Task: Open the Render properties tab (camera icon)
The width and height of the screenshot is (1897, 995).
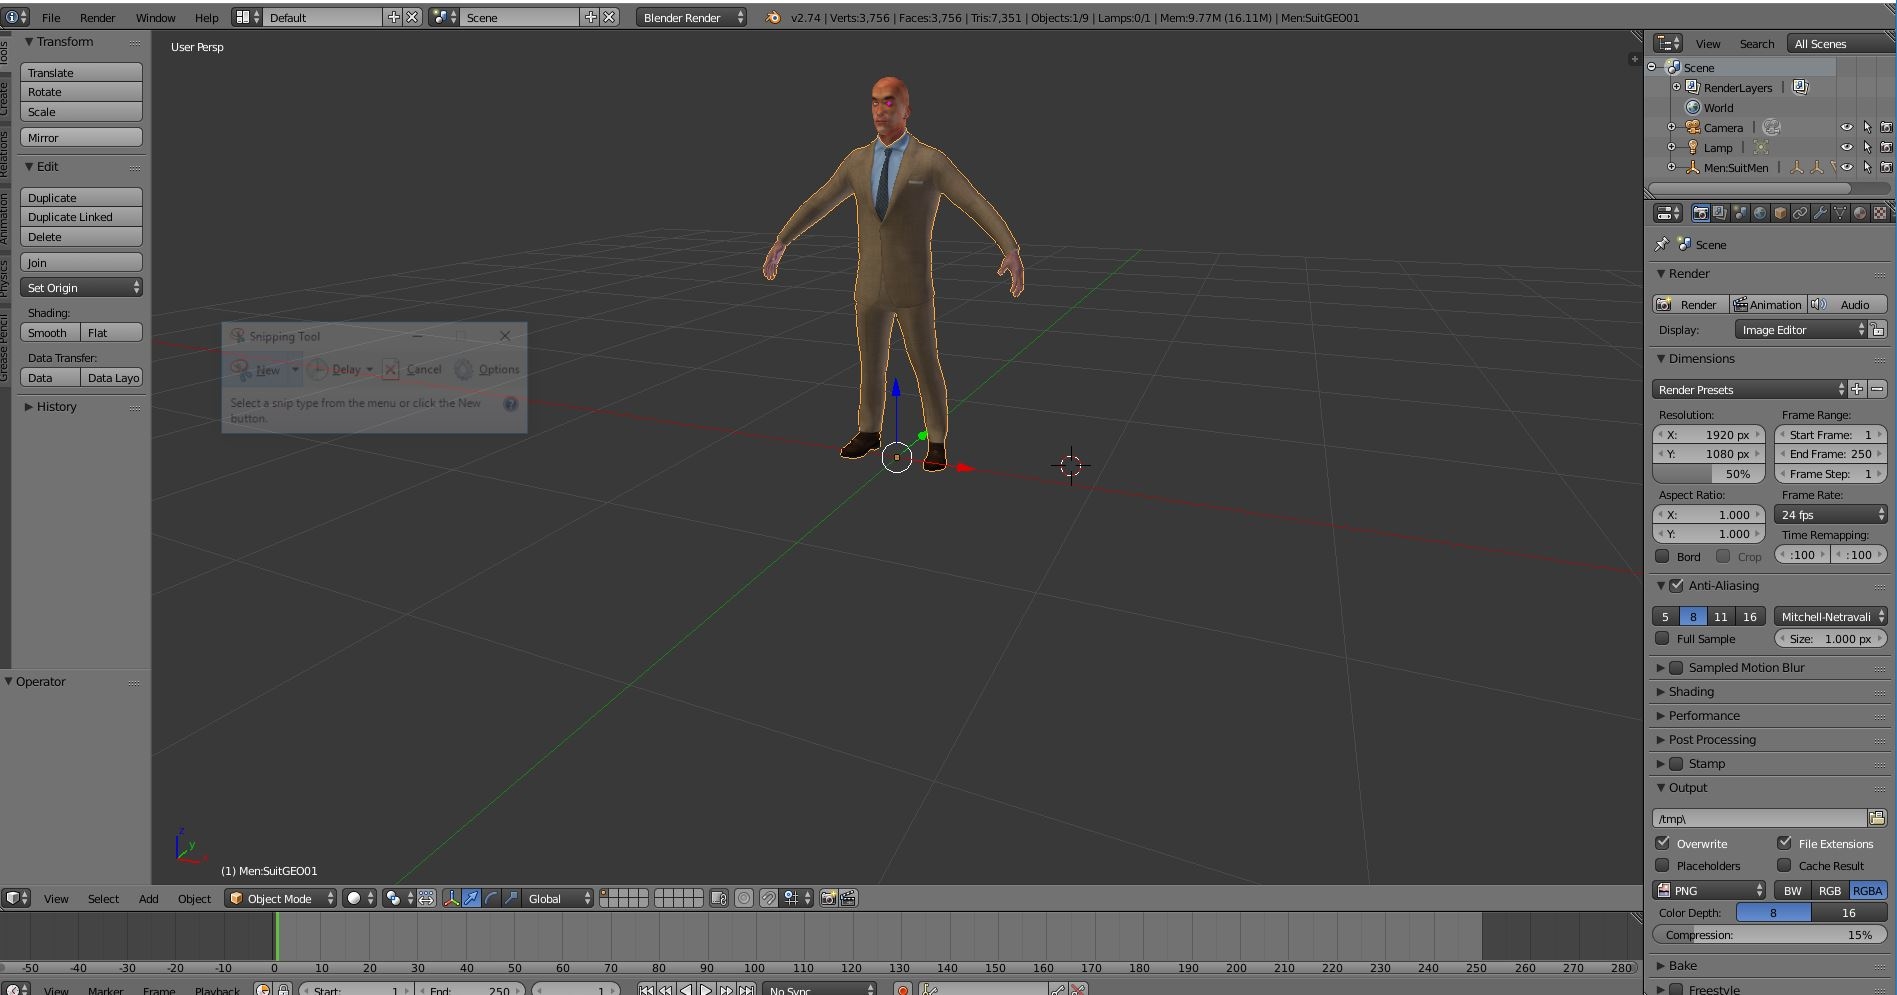Action: 1701,213
